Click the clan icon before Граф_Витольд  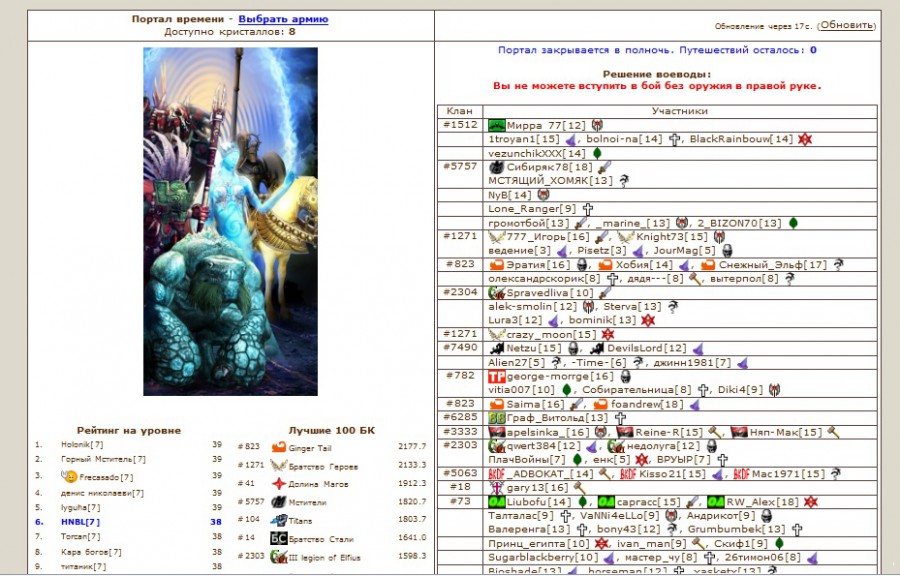(x=496, y=418)
